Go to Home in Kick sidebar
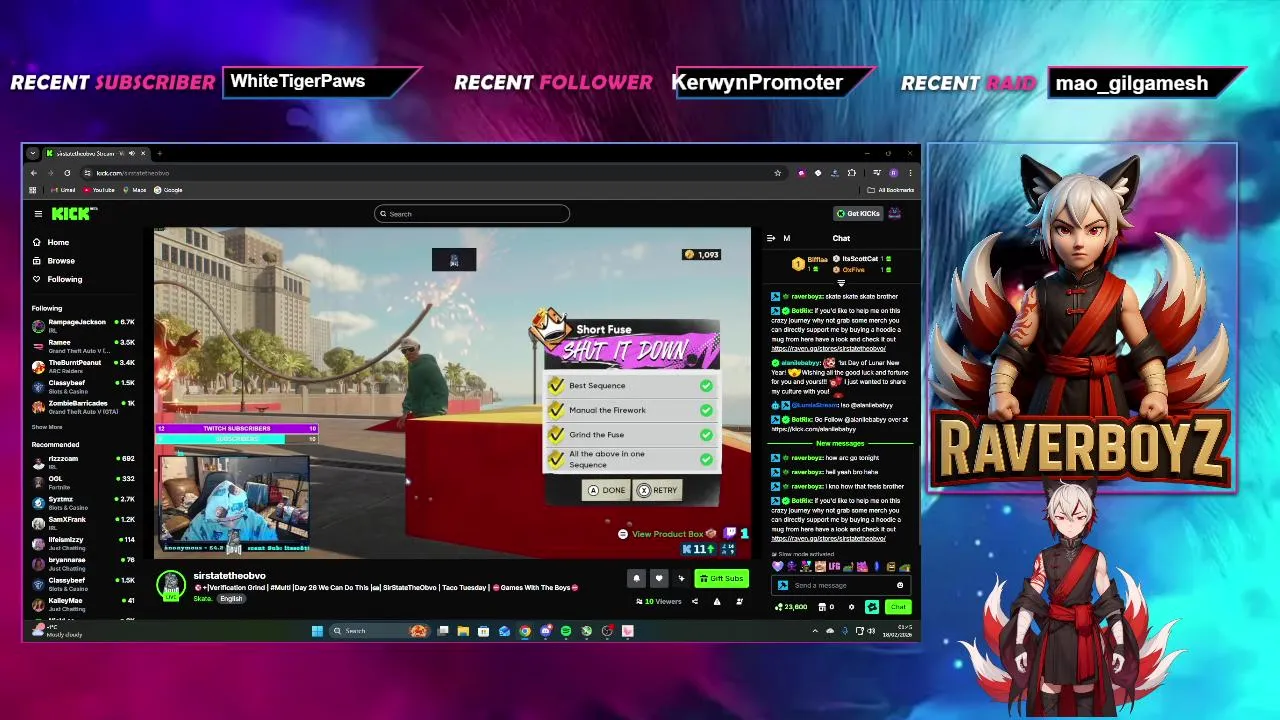The image size is (1280, 720). point(50,242)
